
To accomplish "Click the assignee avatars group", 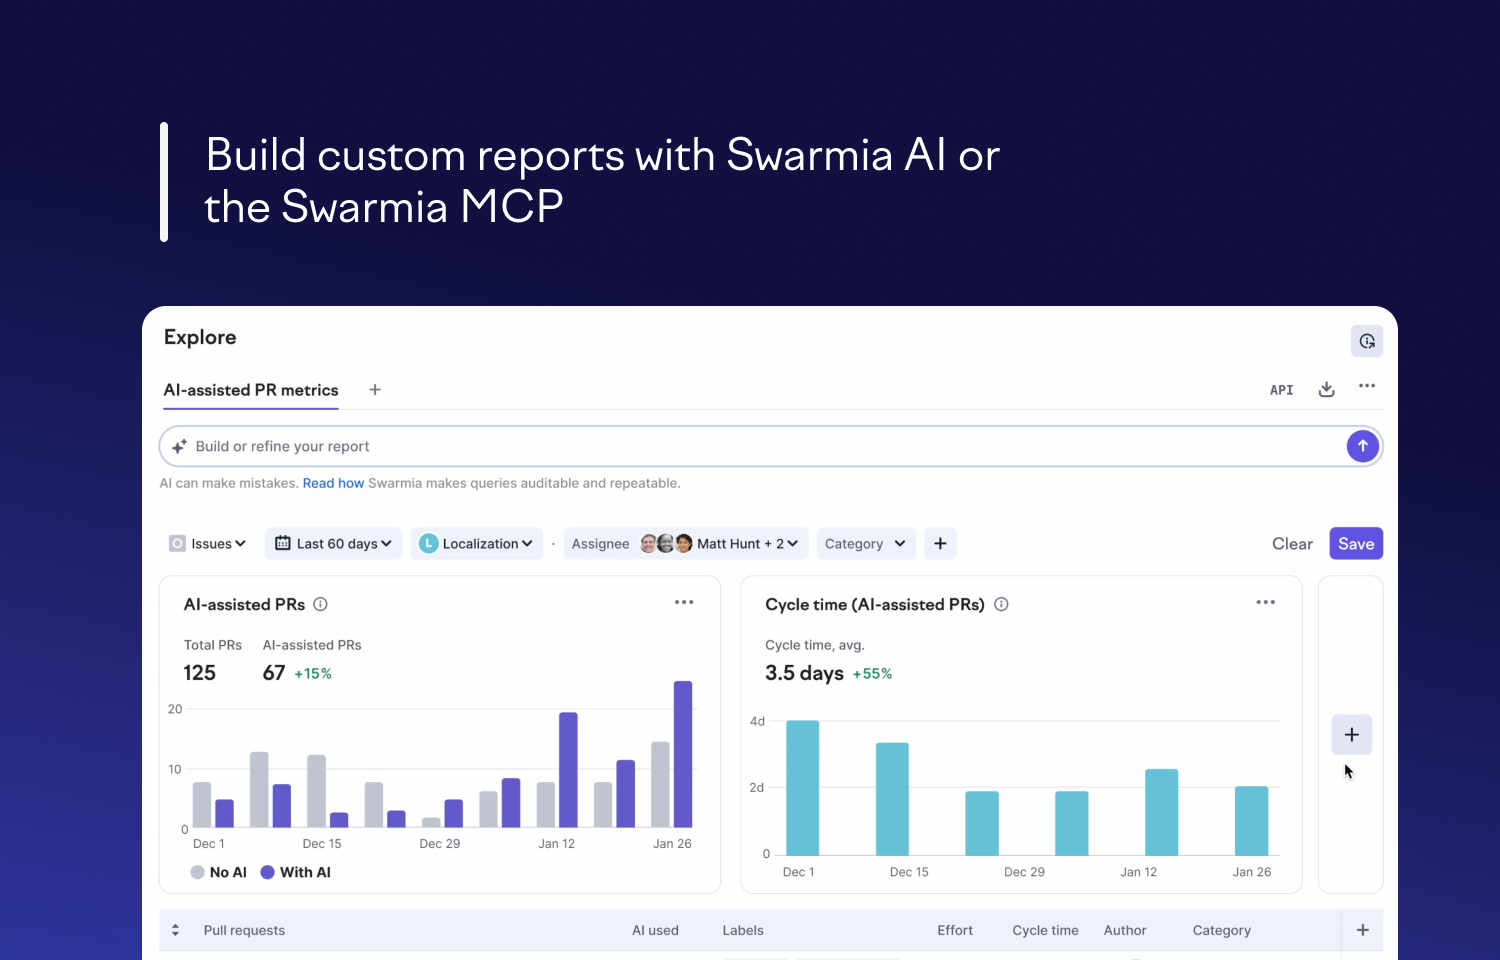I will tap(666, 543).
